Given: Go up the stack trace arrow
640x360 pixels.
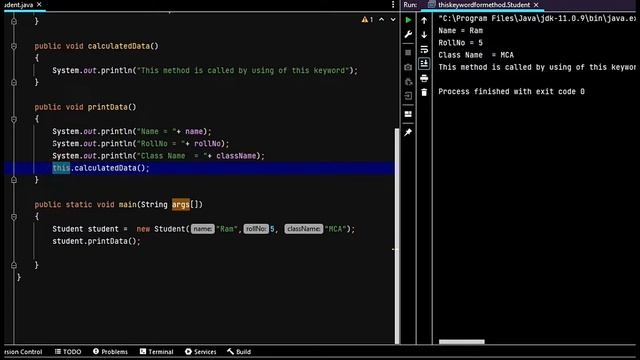Looking at the screenshot, I should click(x=424, y=20).
